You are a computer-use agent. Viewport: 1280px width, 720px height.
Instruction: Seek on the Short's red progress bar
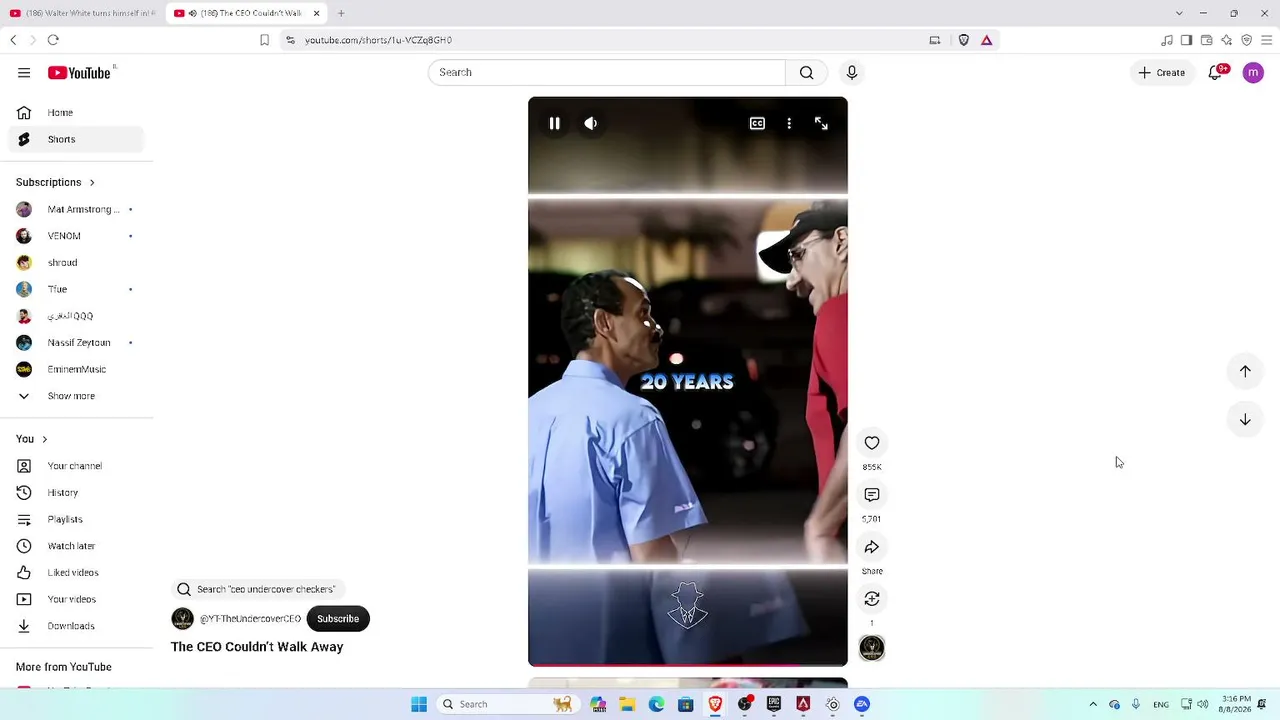click(688, 664)
